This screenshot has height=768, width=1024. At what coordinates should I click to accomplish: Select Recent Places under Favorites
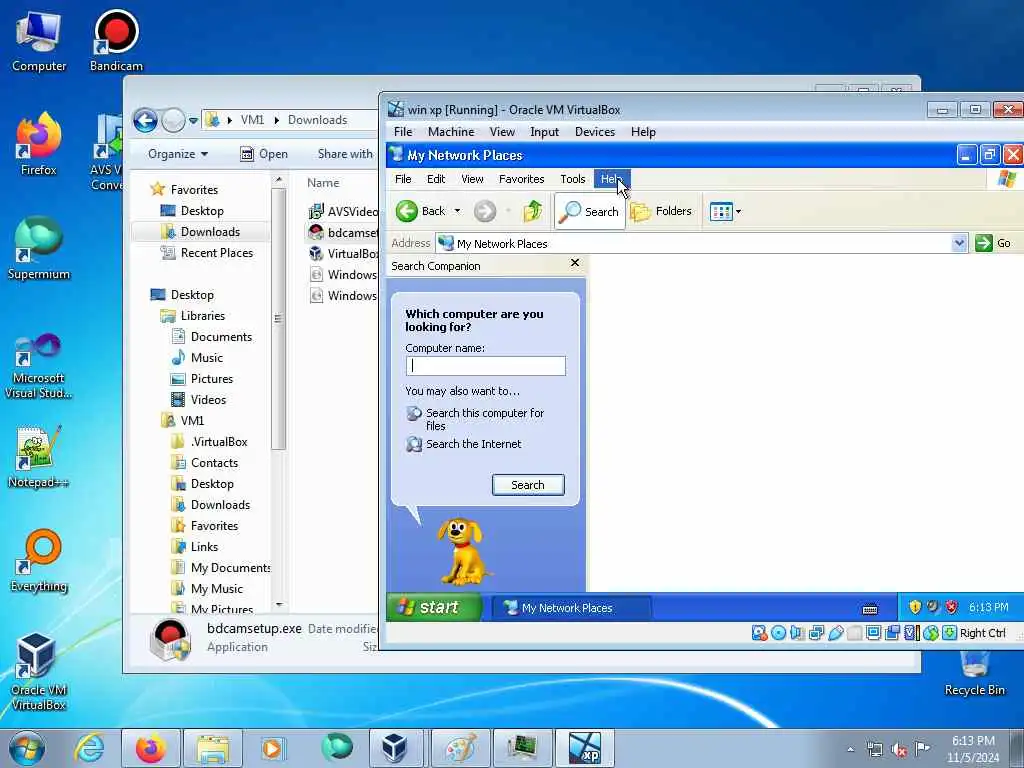coord(206,253)
